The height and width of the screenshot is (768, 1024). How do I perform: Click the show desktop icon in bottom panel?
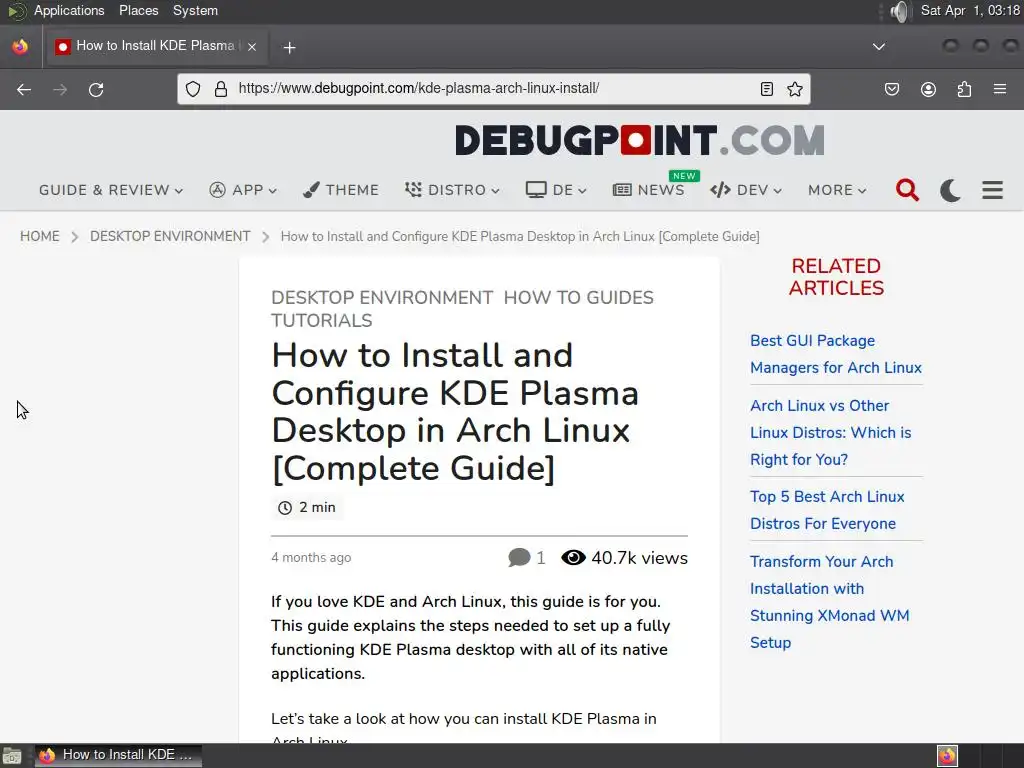coord(12,756)
